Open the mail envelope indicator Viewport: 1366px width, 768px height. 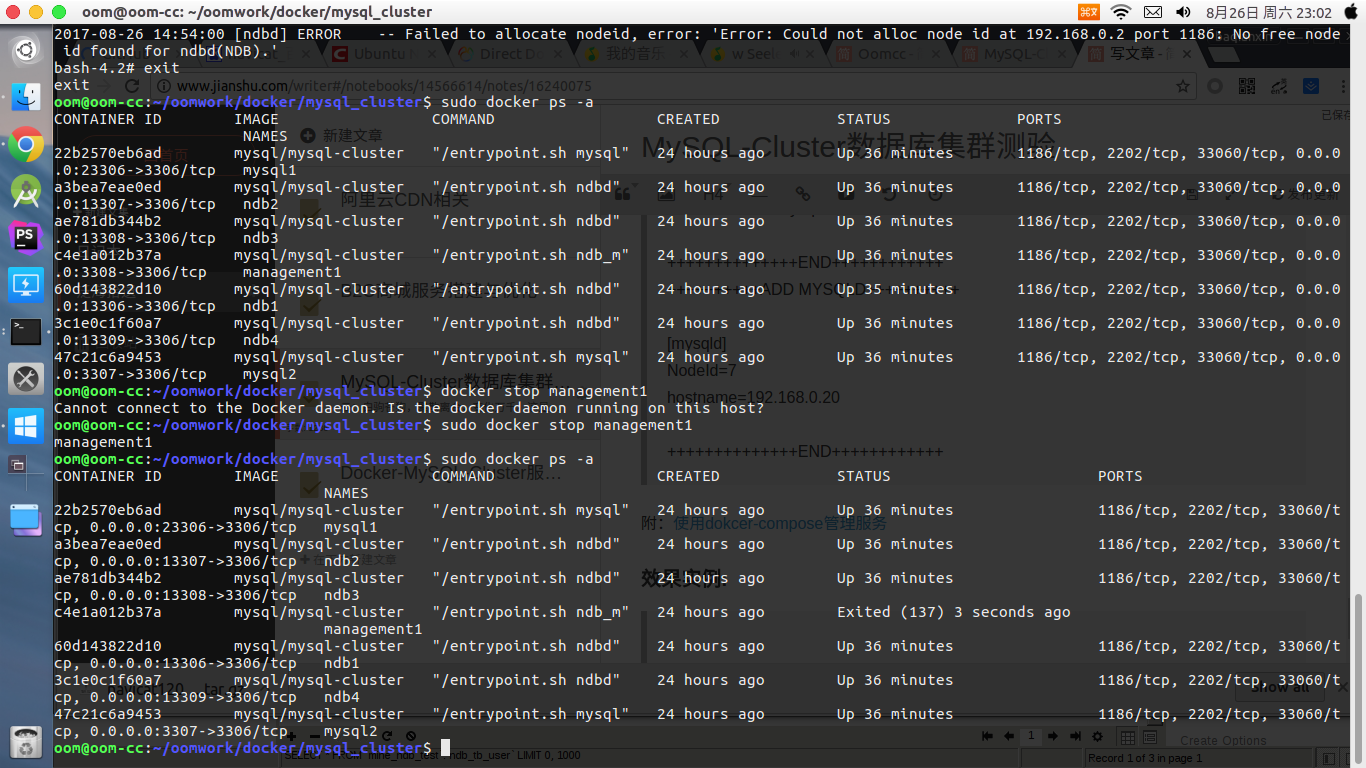(x=1152, y=12)
